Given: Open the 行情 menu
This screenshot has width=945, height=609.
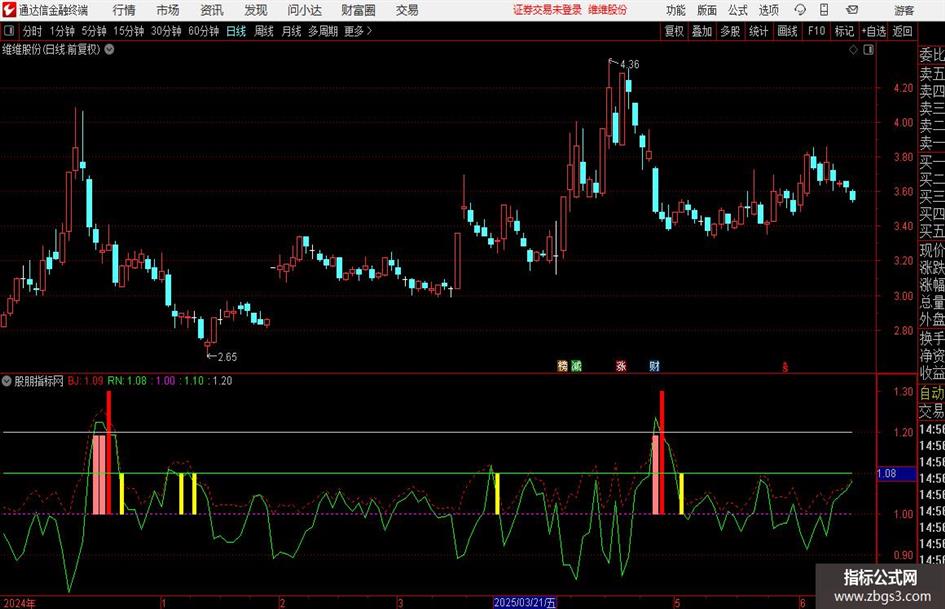Looking at the screenshot, I should pos(124,10).
